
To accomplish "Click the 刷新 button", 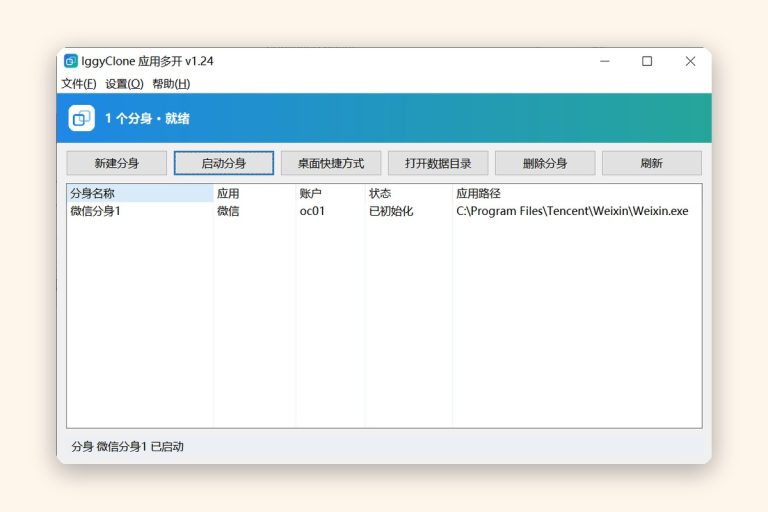I will (652, 163).
